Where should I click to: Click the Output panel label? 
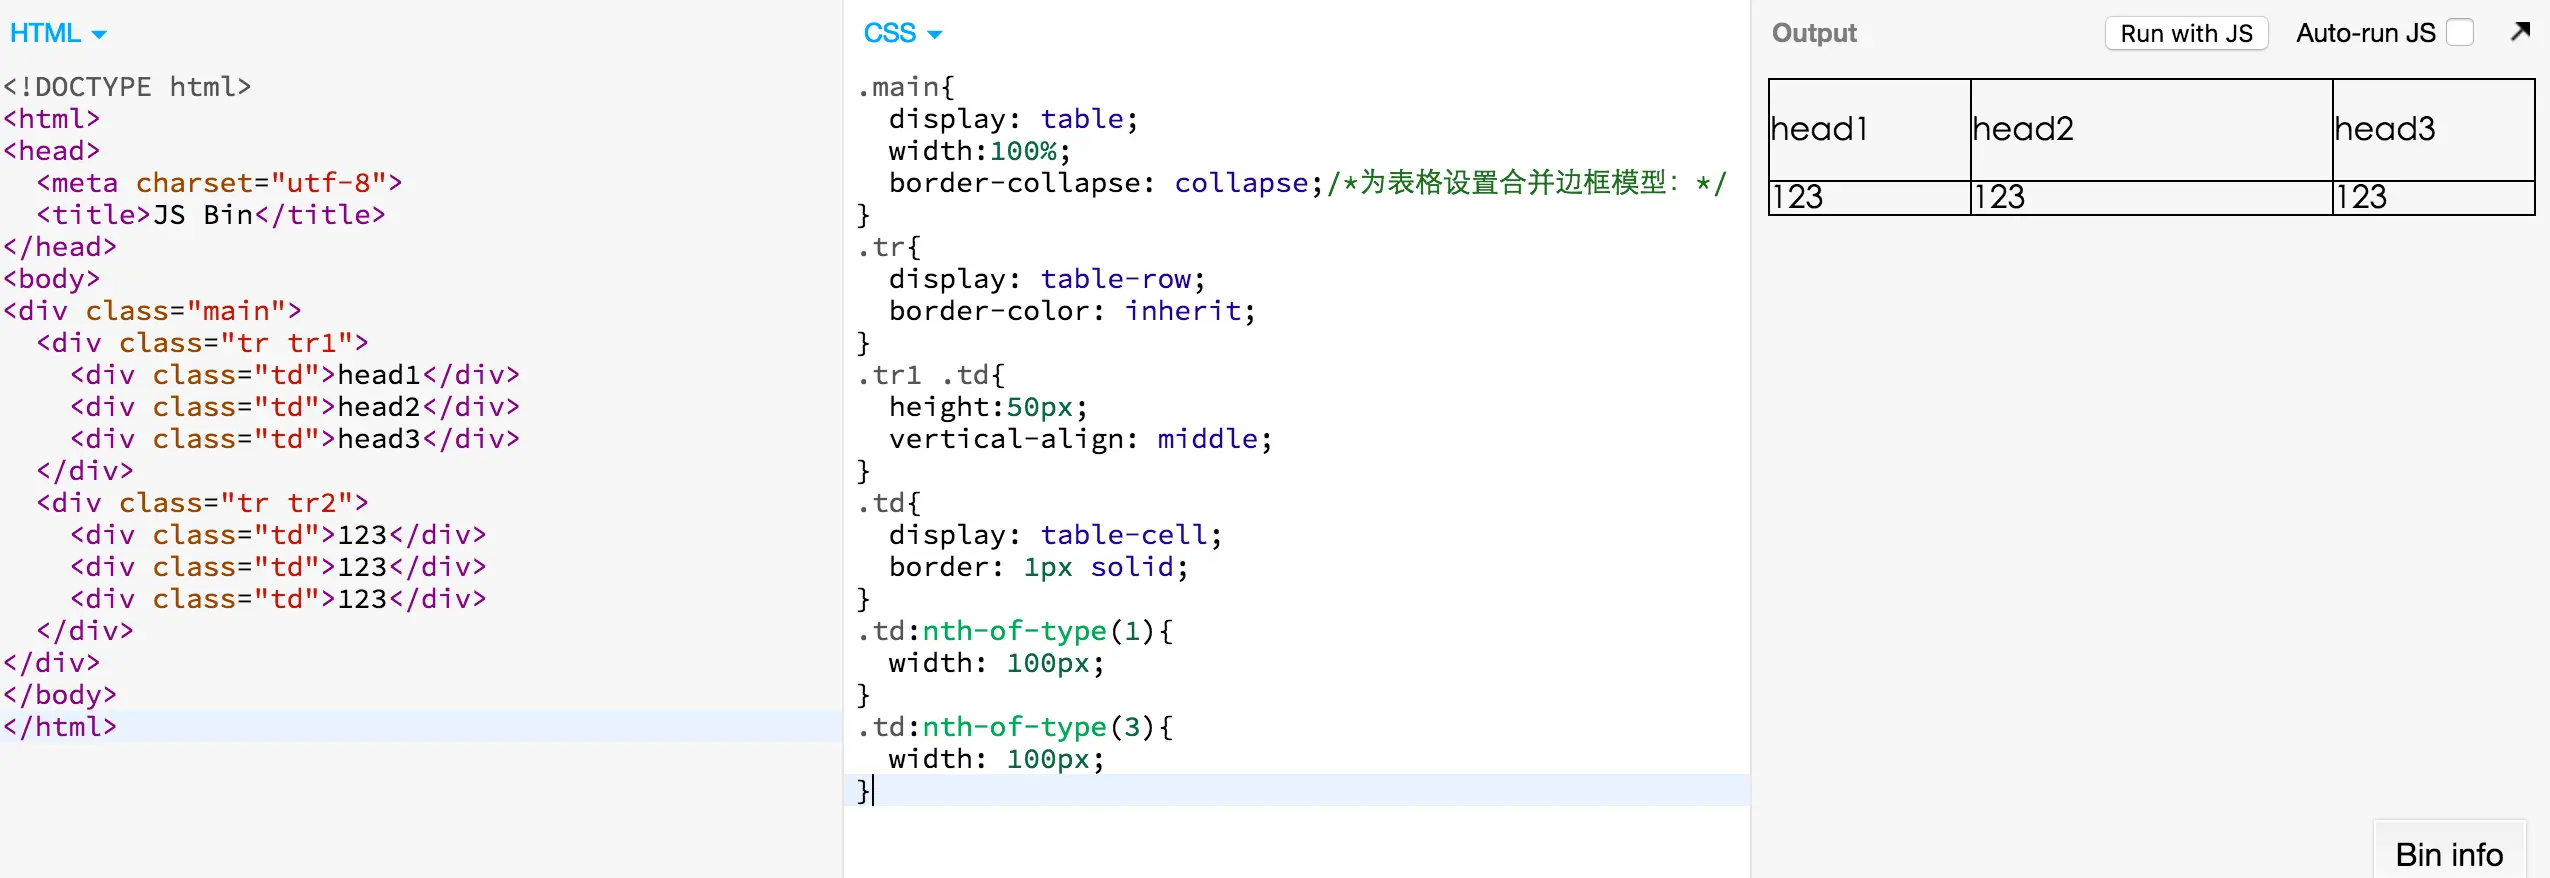(x=1814, y=33)
